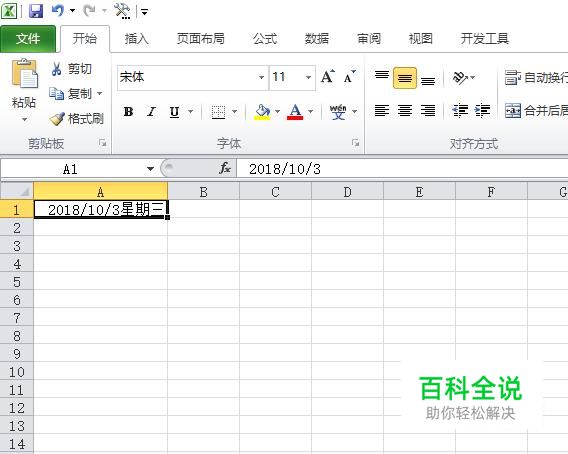Toggle underline formatting
Screen dimensions: 568x454
tap(174, 112)
